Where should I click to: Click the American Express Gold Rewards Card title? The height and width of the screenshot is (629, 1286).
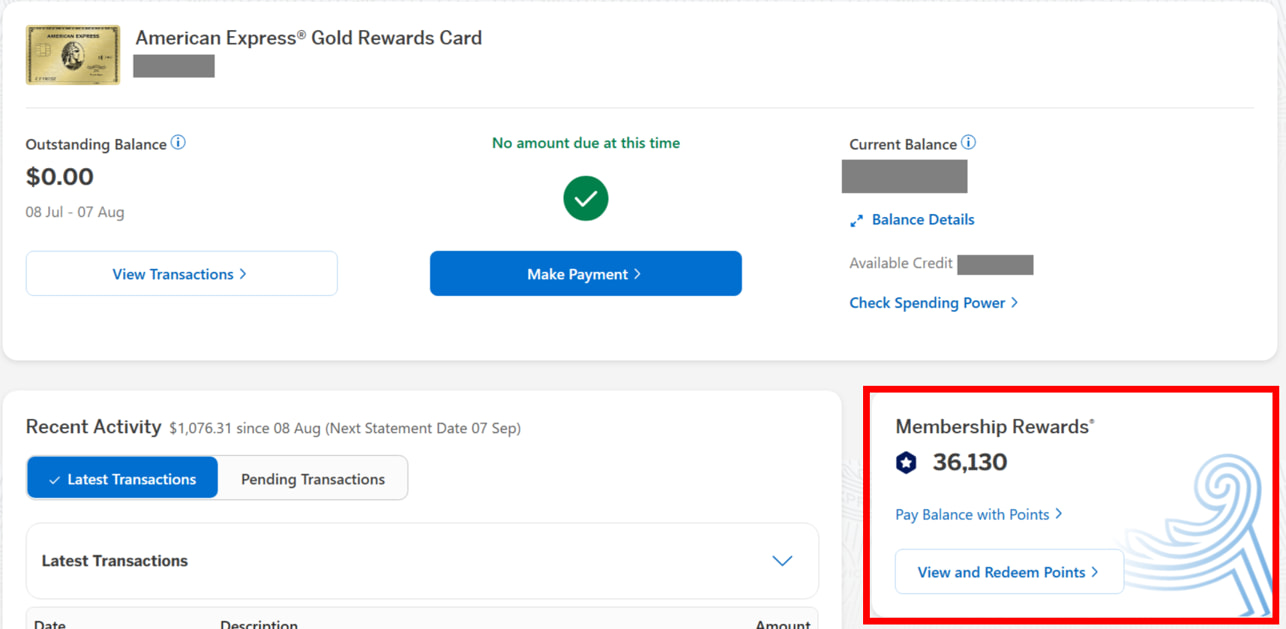click(x=309, y=38)
